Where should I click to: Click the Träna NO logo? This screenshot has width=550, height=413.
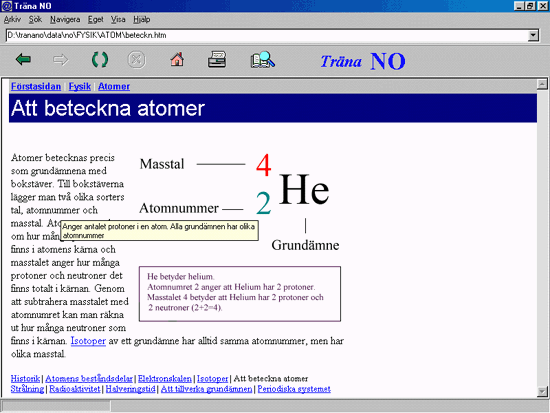click(363, 61)
